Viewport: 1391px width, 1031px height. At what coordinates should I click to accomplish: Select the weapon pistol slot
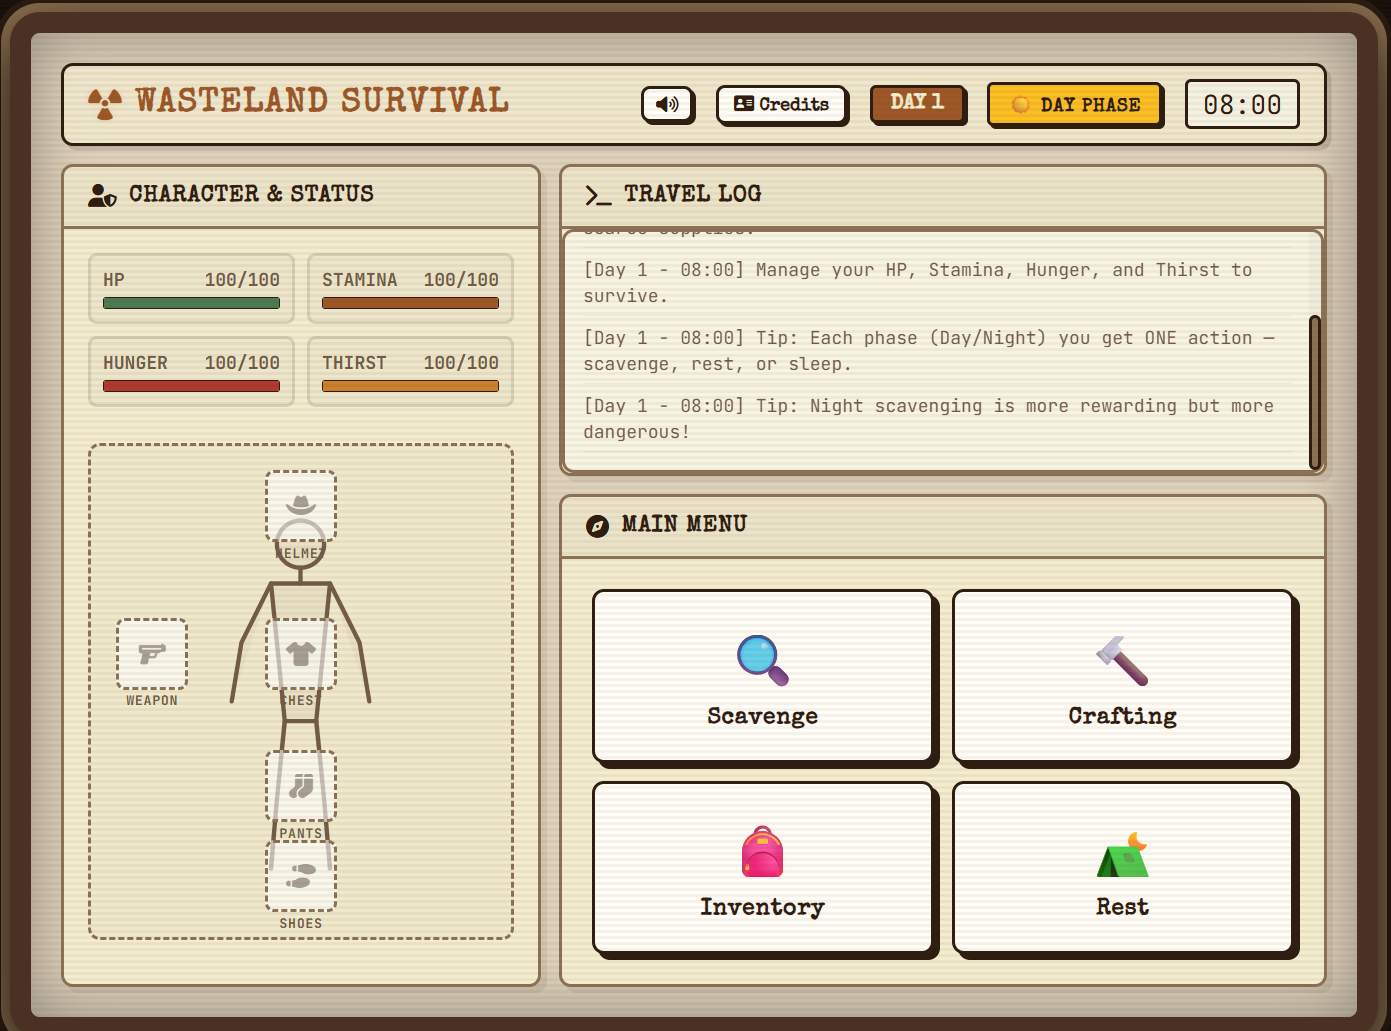(152, 654)
